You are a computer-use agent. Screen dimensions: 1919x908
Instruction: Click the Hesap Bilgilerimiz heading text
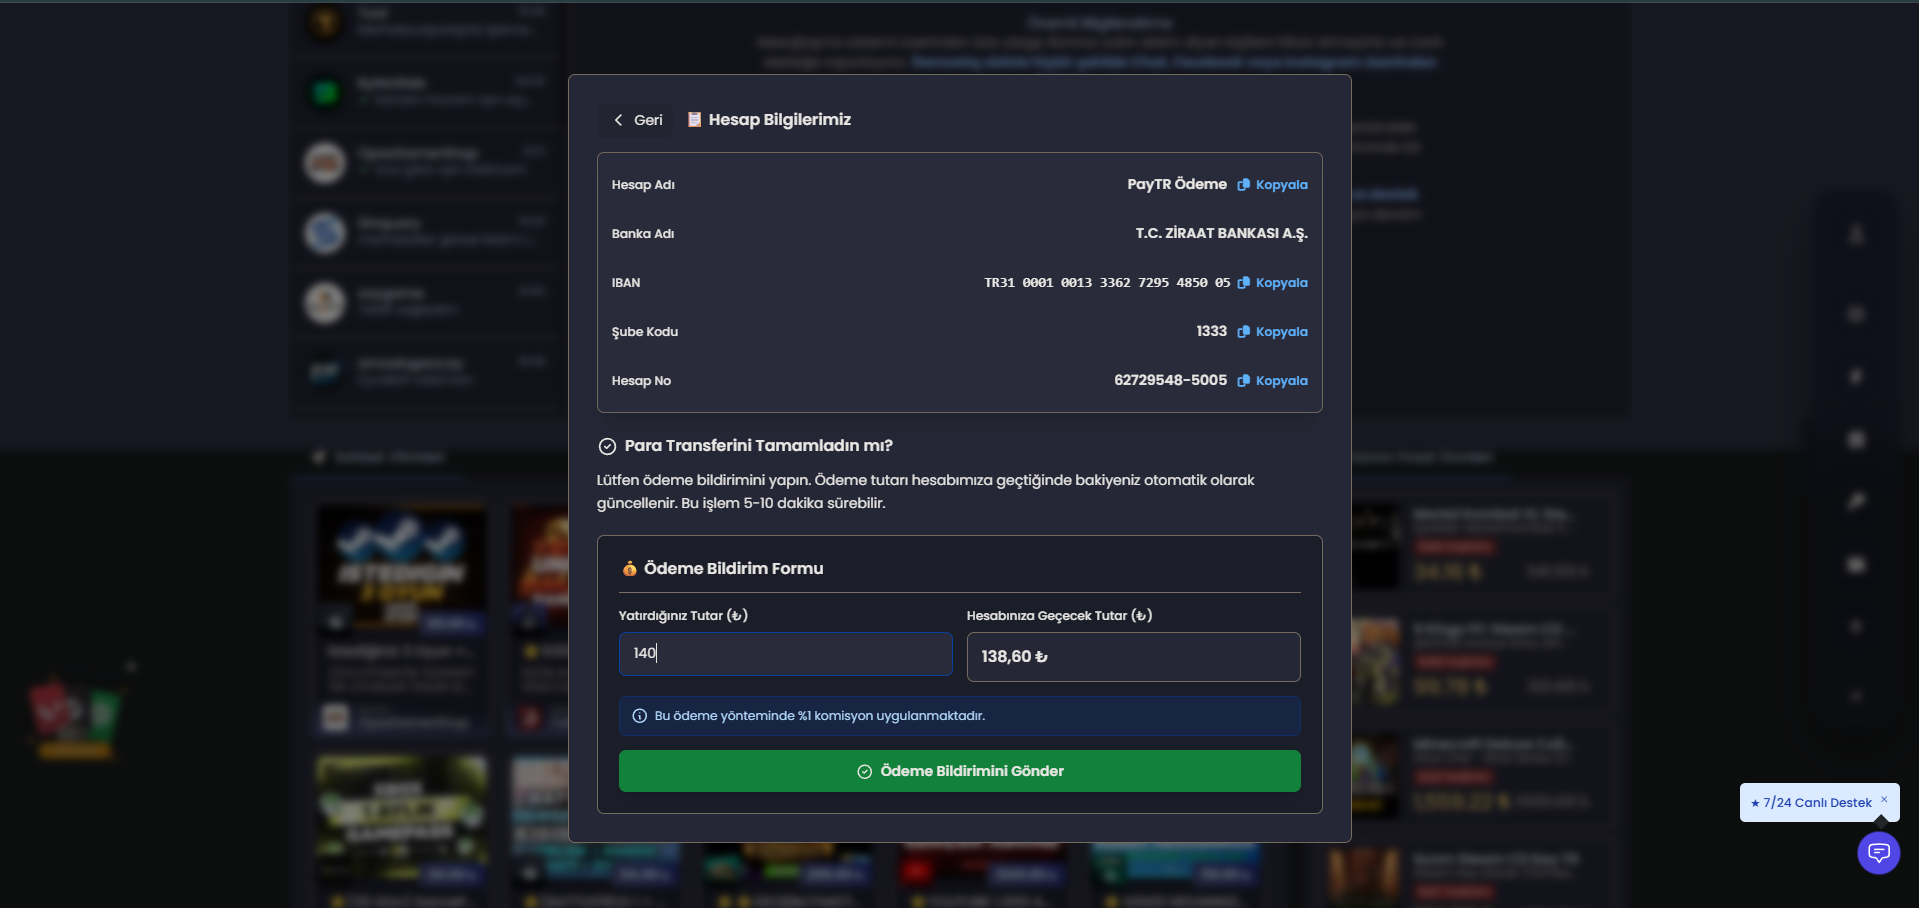coord(780,120)
